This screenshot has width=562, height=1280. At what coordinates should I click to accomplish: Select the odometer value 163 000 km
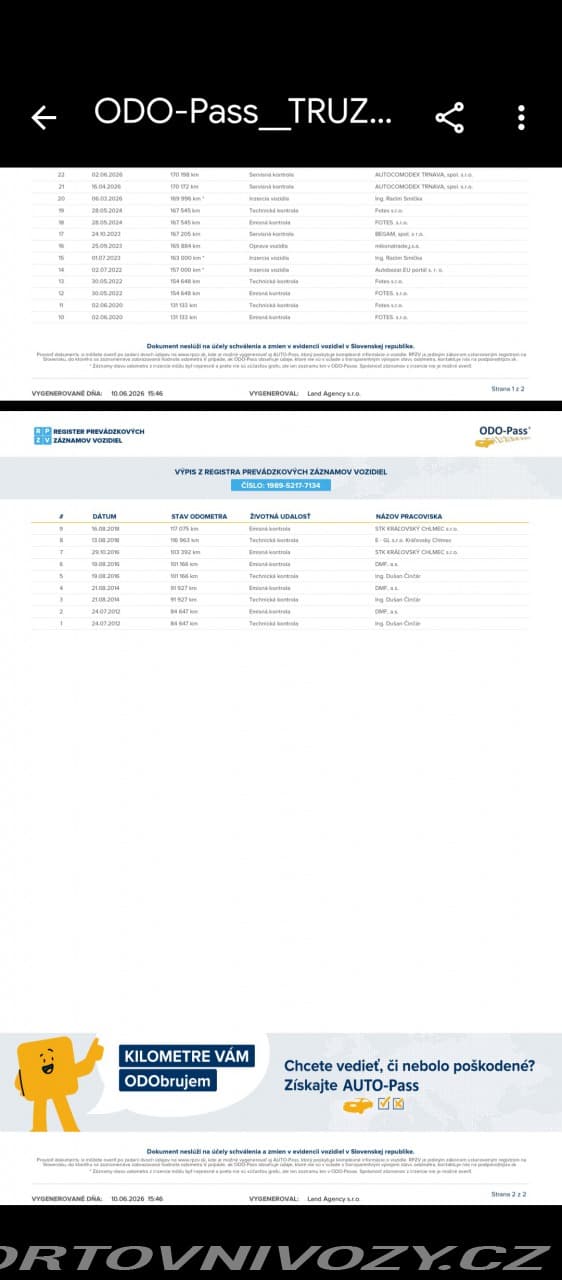point(187,258)
